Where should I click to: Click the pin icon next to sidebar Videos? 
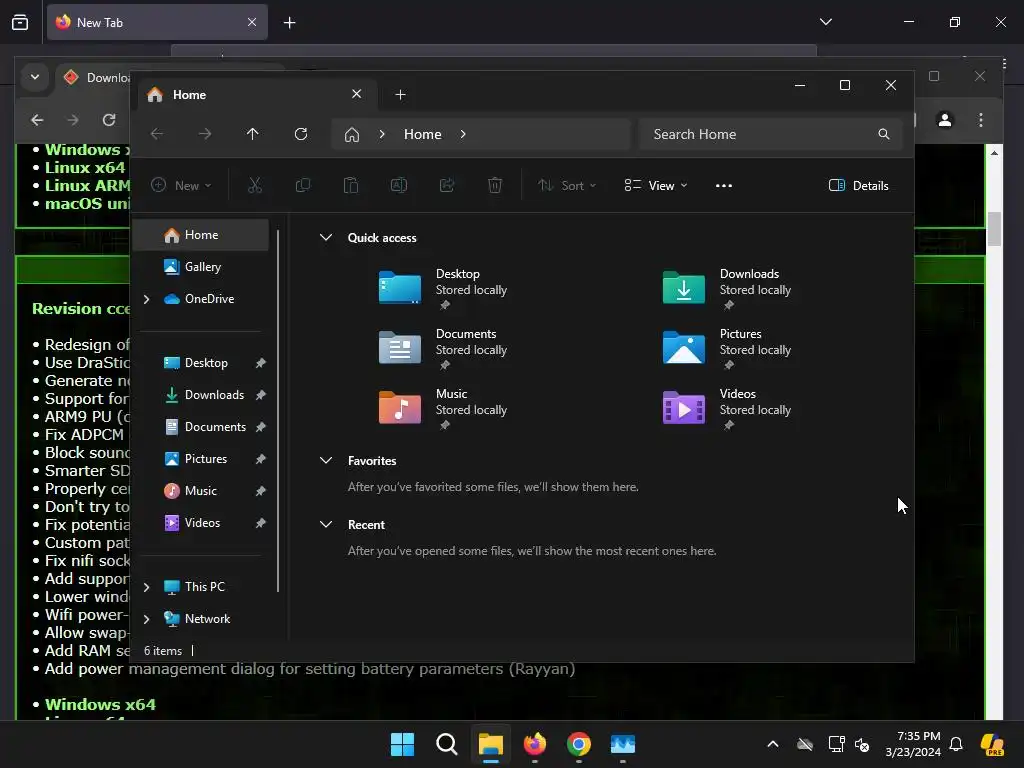click(x=261, y=523)
